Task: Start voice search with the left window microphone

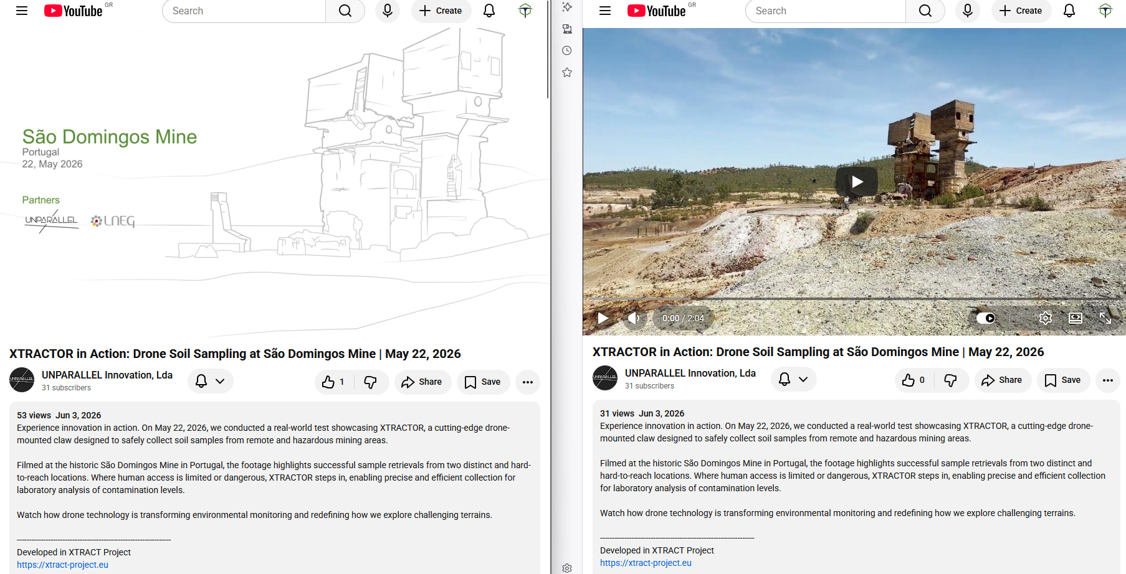Action: coord(387,11)
